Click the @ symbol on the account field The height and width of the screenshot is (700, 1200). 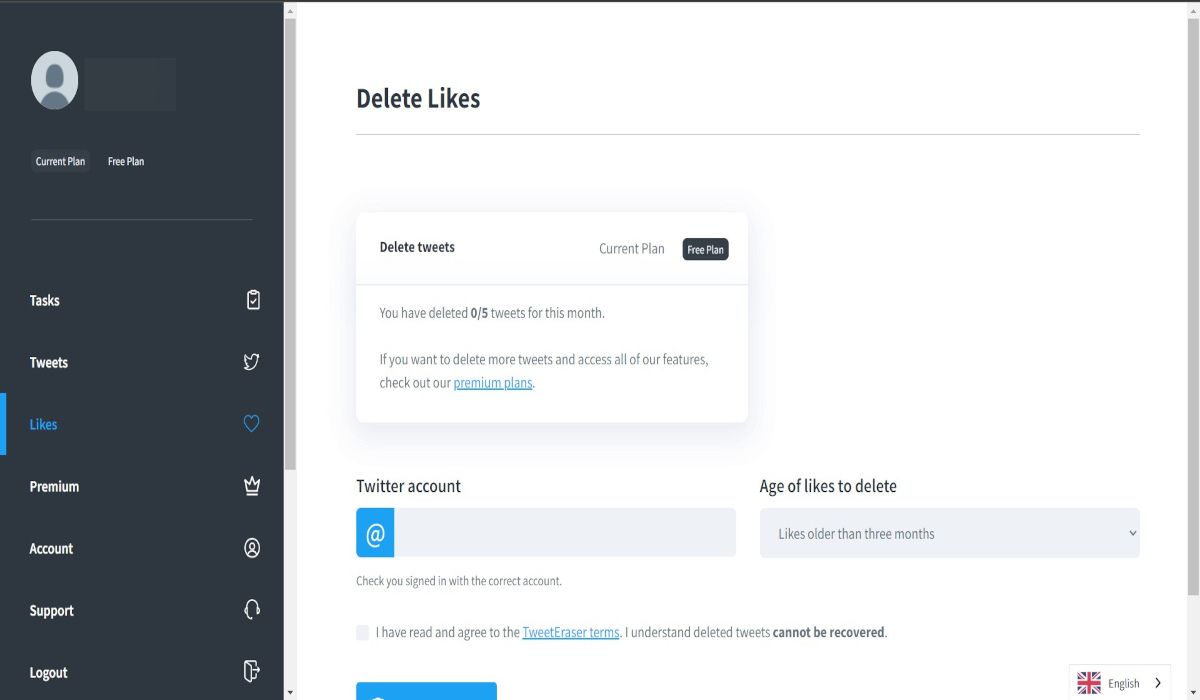(x=375, y=533)
